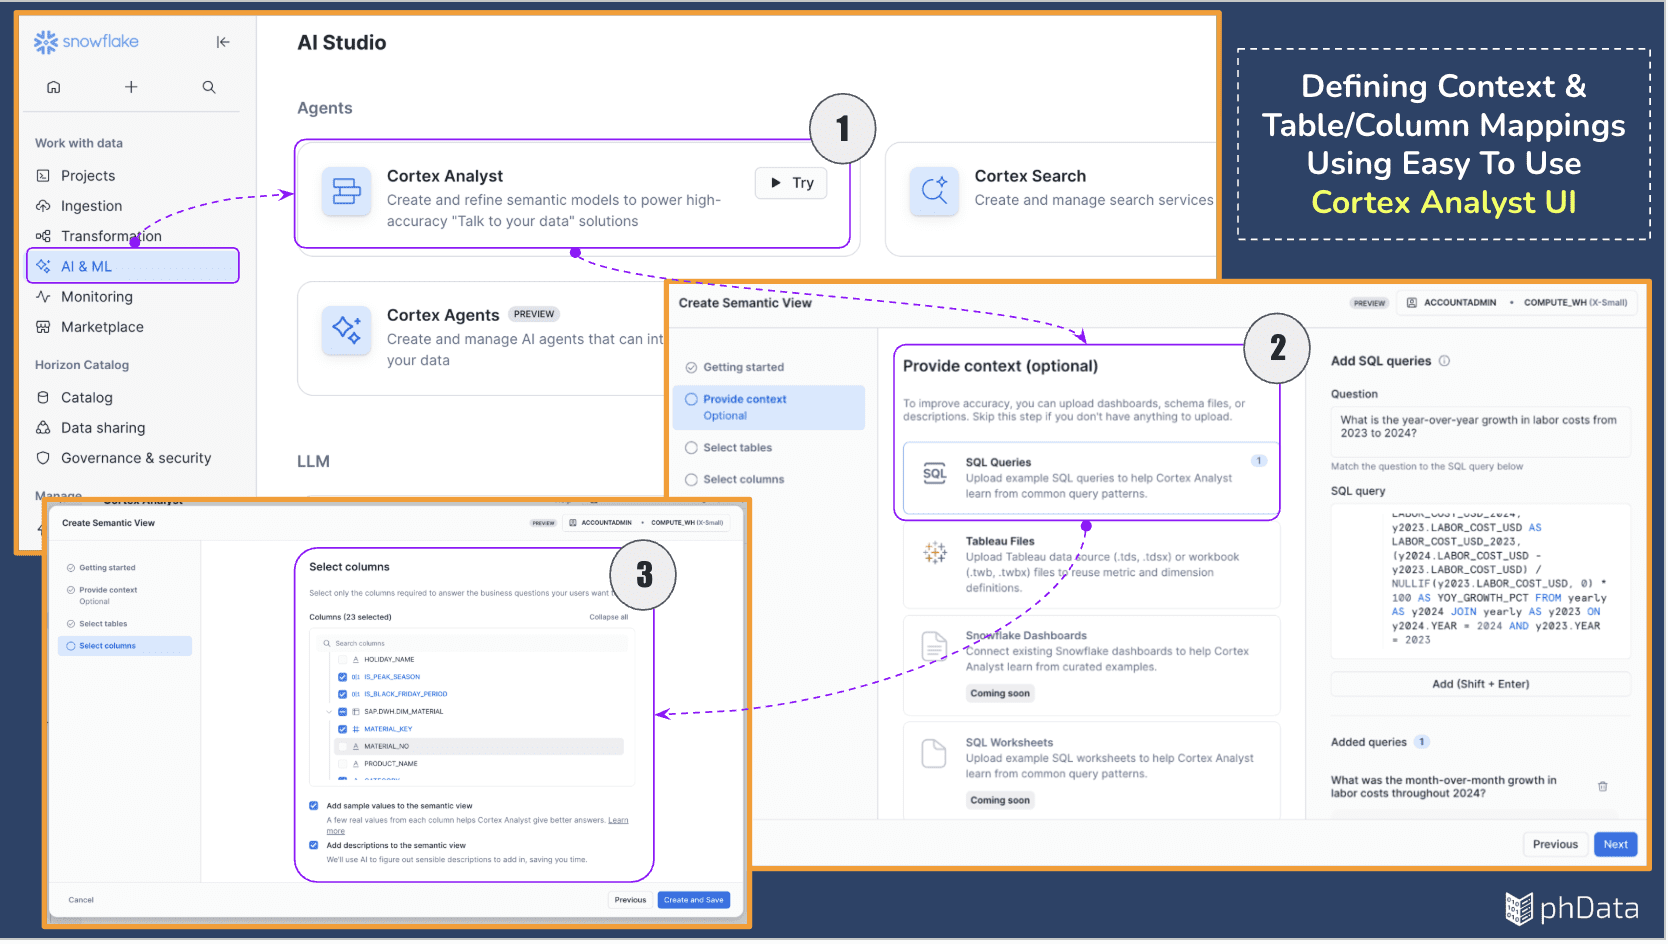The width and height of the screenshot is (1668, 944).
Task: Open AI & ML in the sidebar
Action: click(133, 266)
